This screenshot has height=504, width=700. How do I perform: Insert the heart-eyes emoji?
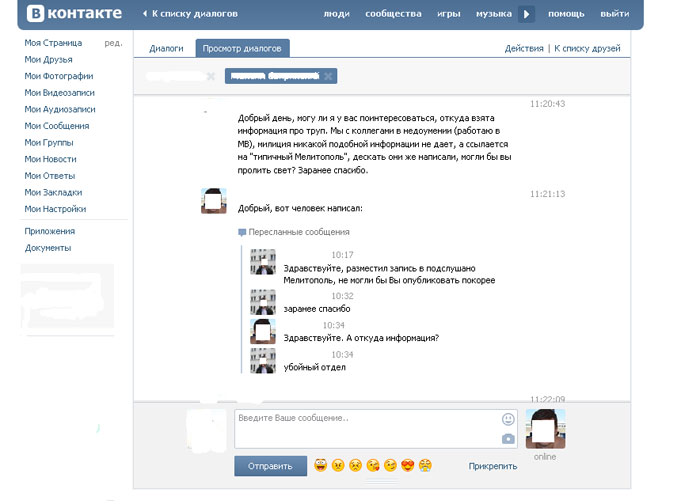pos(407,465)
